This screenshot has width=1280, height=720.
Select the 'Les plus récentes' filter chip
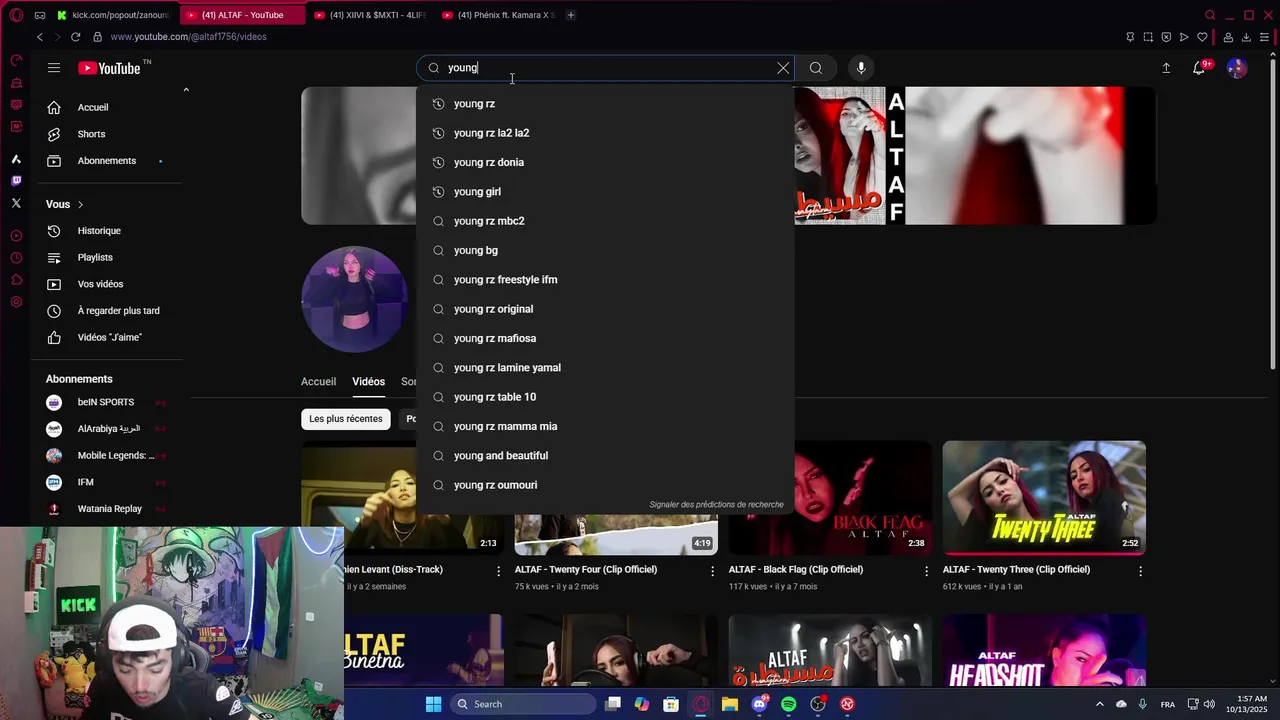click(346, 419)
